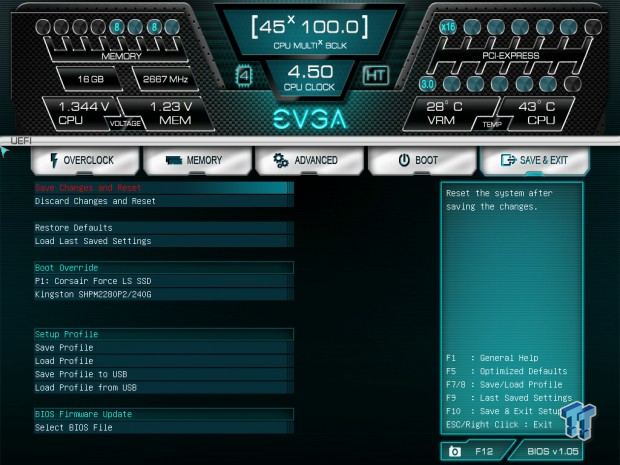
Task: Select Load Last Saved Settings
Action: click(x=164, y=241)
